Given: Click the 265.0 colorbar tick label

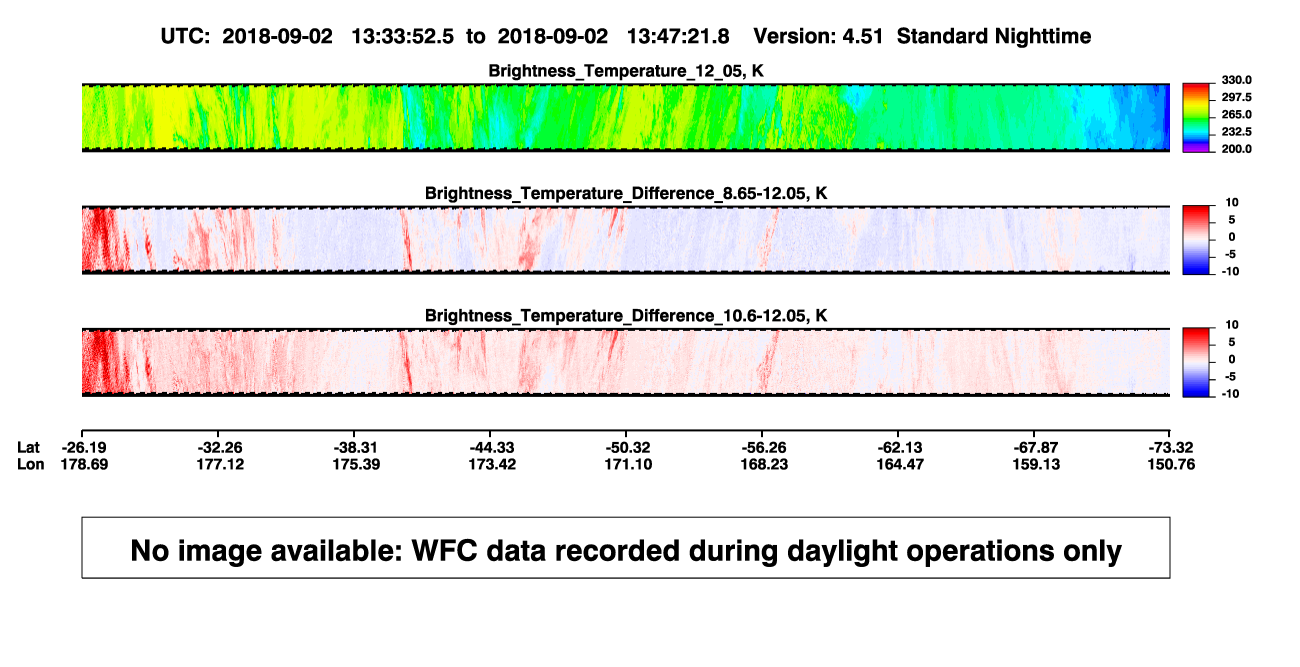Looking at the screenshot, I should [x=1235, y=114].
